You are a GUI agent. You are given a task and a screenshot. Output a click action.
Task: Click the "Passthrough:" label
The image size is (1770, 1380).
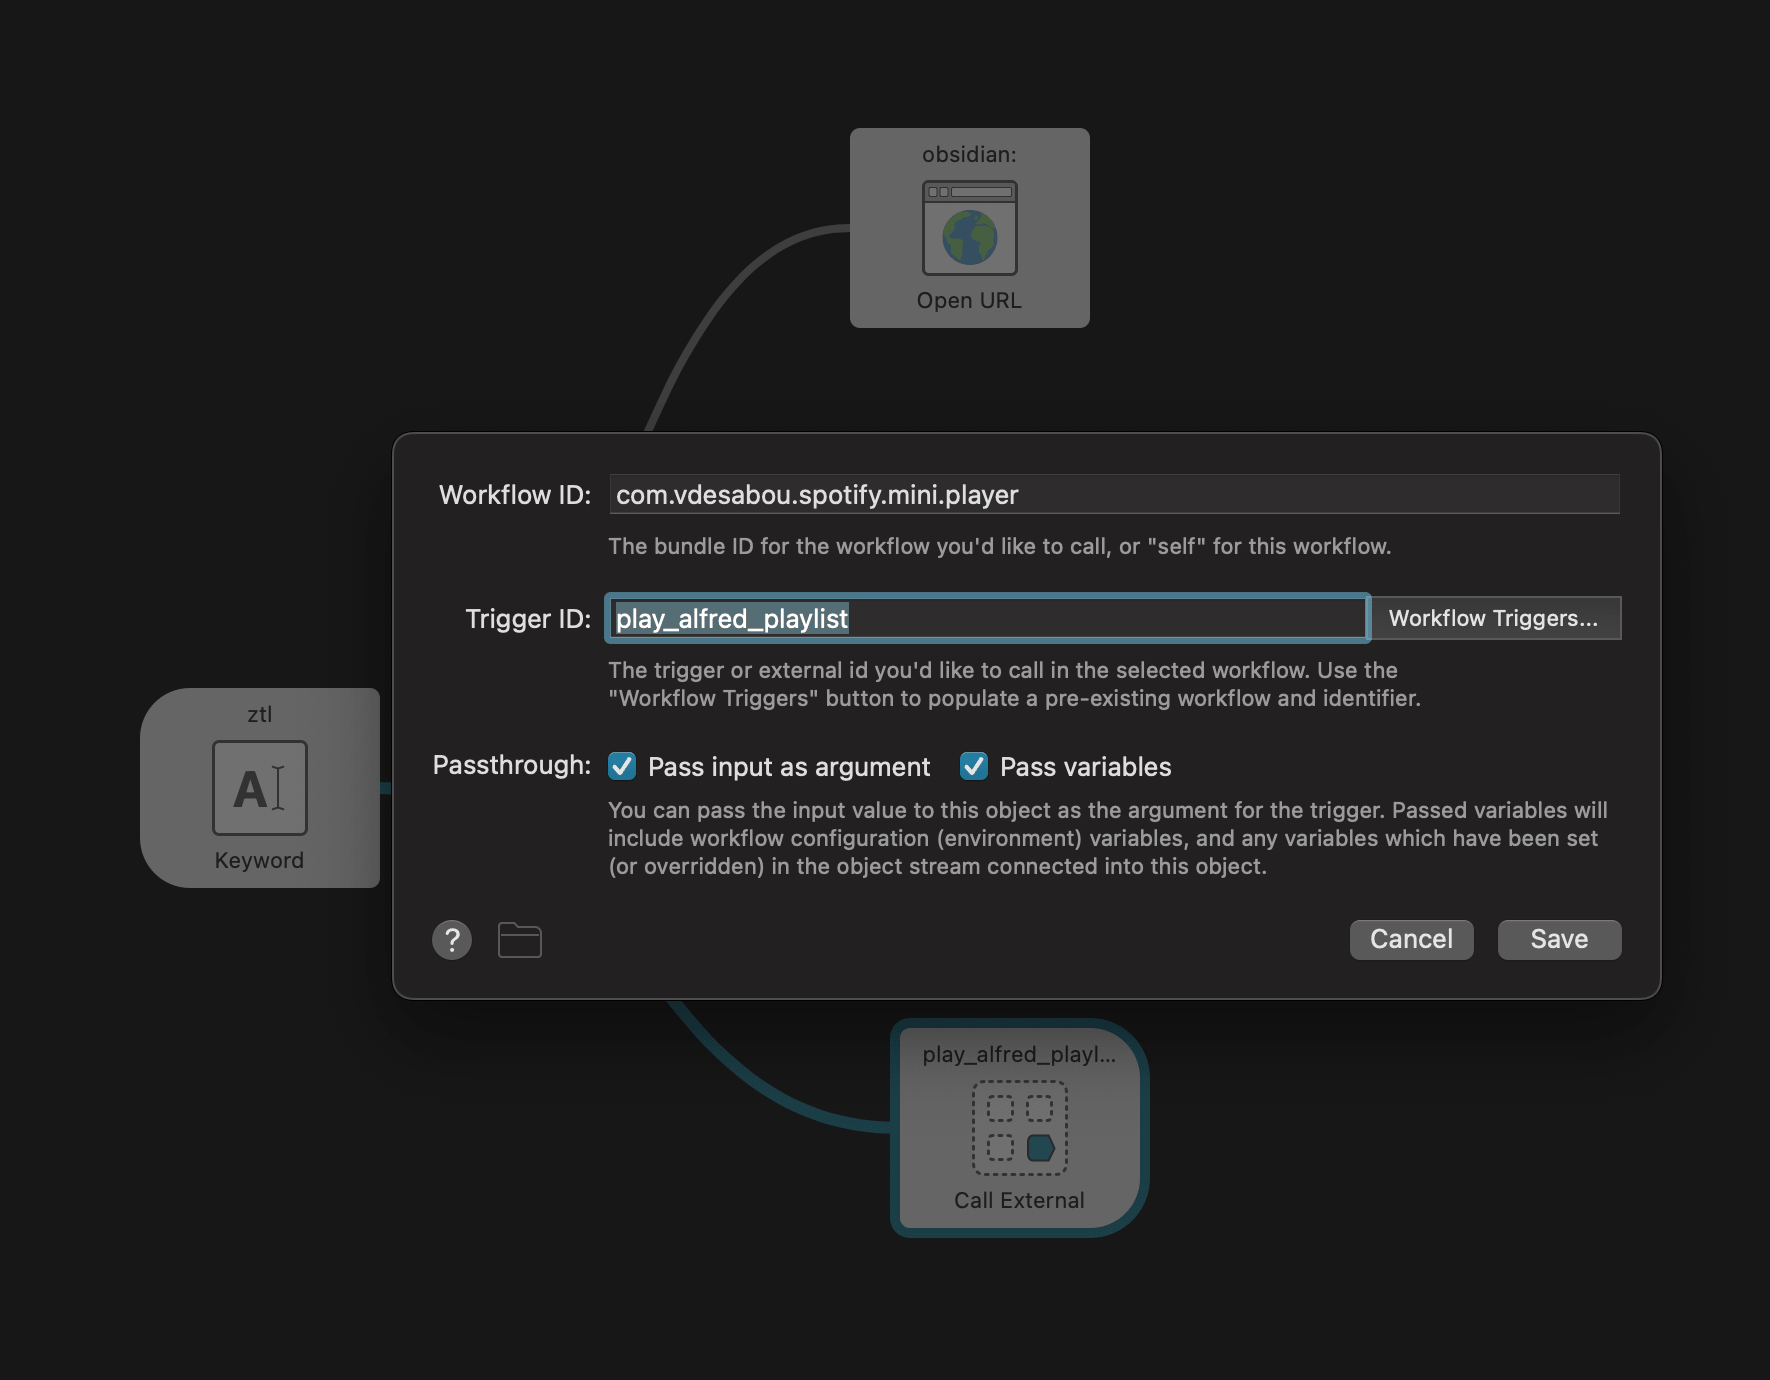[512, 765]
